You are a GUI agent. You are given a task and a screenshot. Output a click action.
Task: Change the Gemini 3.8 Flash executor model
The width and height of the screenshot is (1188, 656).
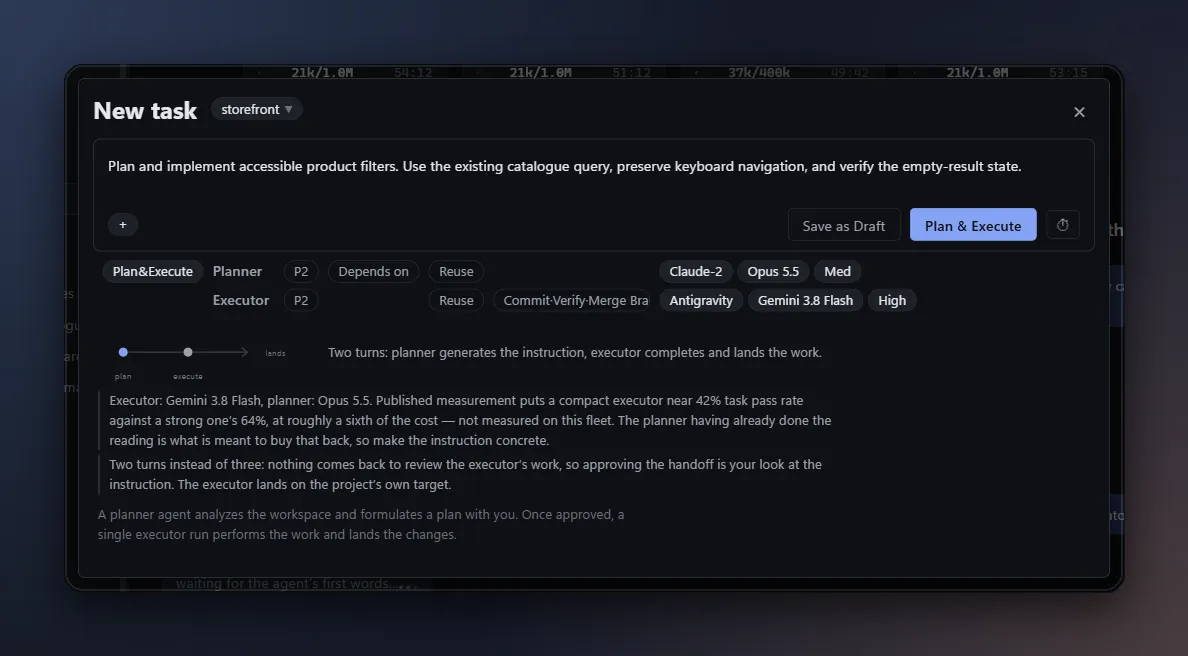click(x=805, y=301)
